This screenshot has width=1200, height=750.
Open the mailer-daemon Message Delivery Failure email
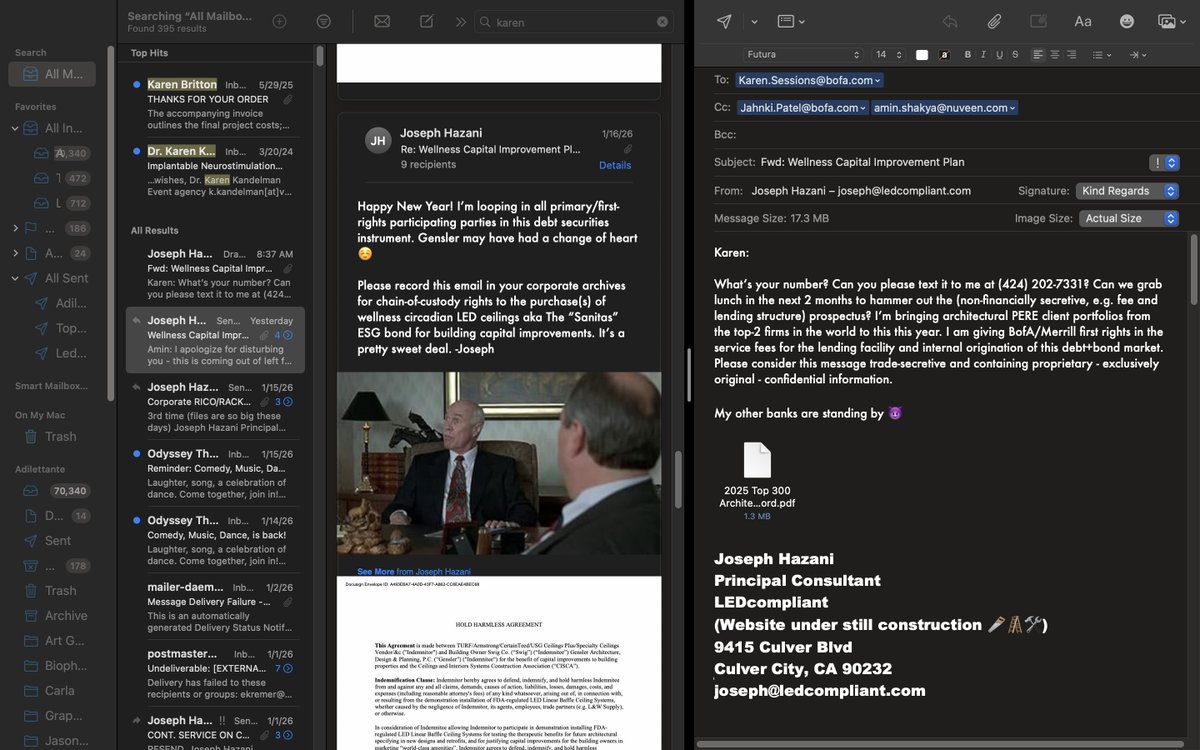215,607
